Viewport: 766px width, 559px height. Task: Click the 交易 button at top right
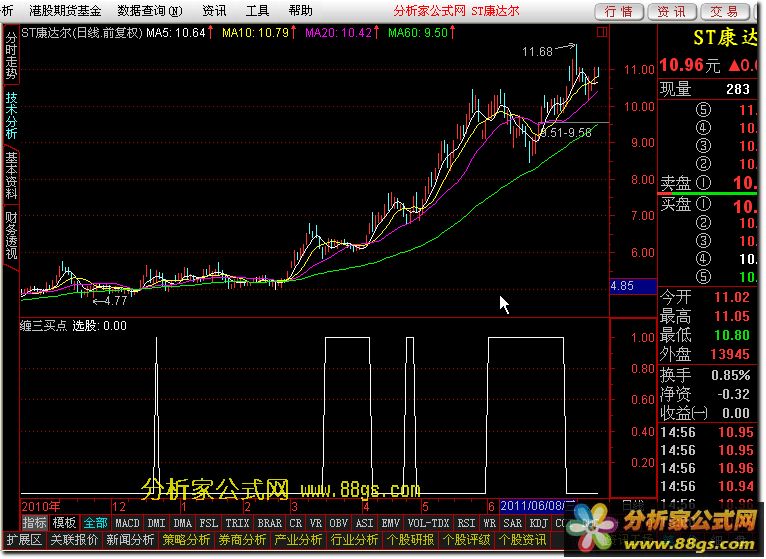coord(724,12)
